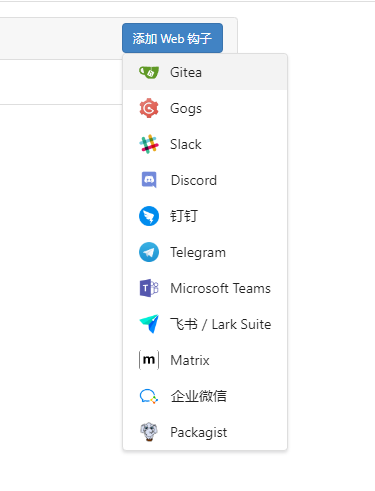Pick Slack from the webhook list
Viewport: 375px width, 491px height.
click(205, 144)
